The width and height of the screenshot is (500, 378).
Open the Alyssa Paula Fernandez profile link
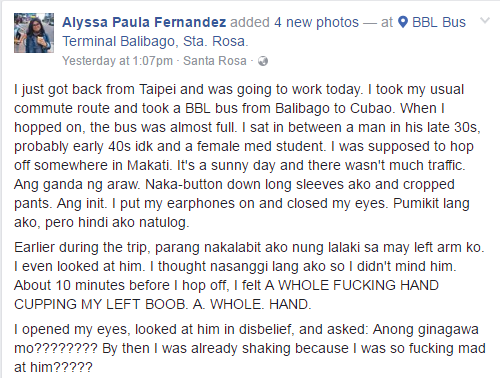[x=144, y=22]
